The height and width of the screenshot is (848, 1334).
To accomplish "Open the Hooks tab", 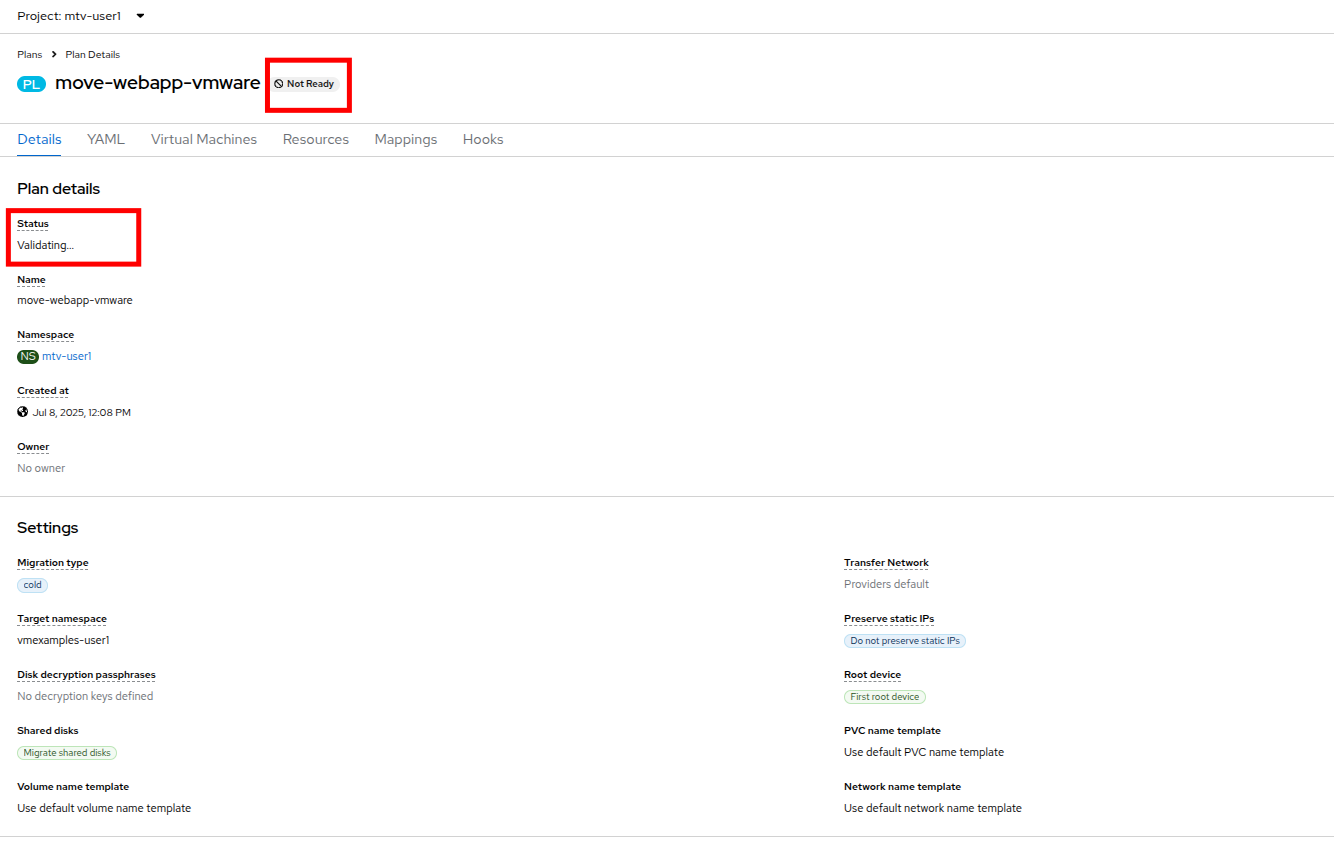I will tap(483, 140).
